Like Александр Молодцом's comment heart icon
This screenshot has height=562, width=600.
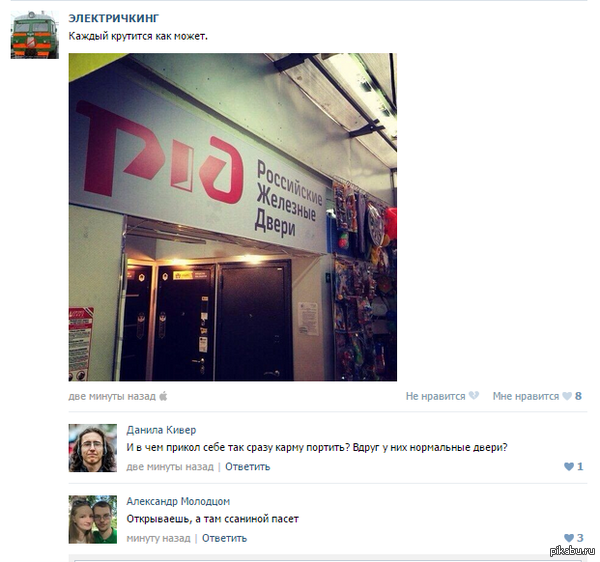pos(569,538)
